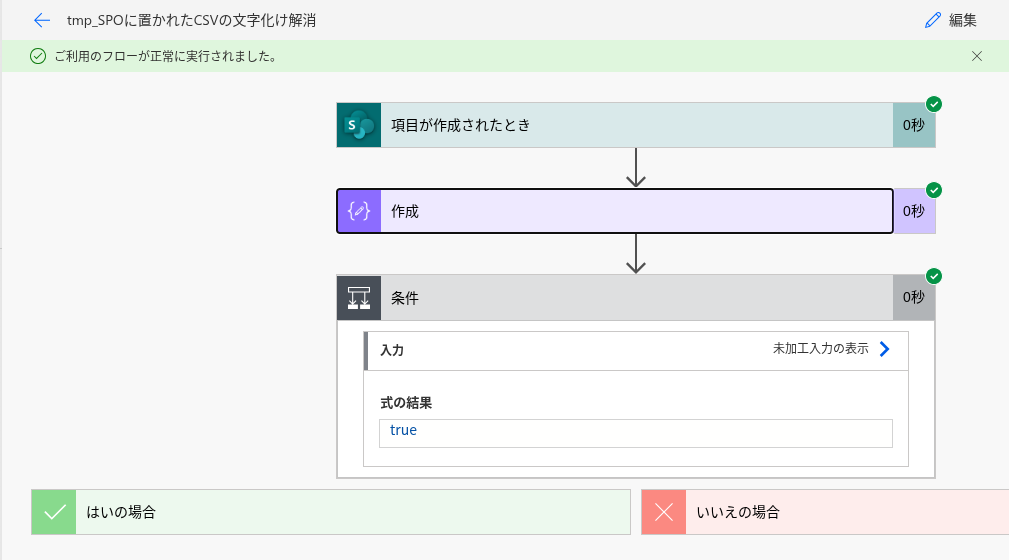Click the pencil edit icon
Screen dimensions: 1010x560
[x=933, y=20]
